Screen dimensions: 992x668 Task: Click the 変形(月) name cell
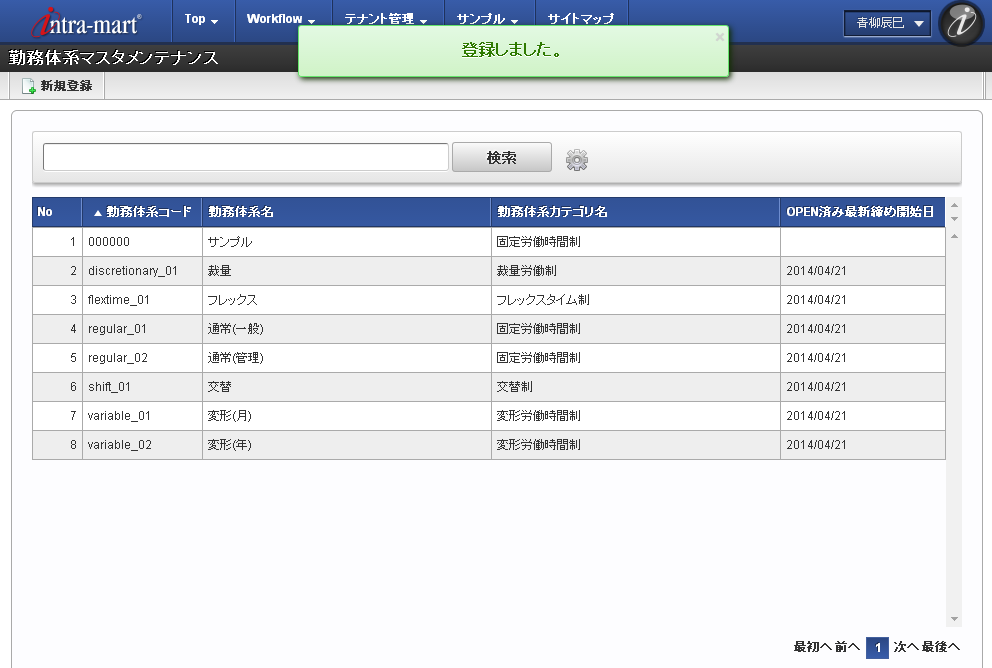click(346, 416)
